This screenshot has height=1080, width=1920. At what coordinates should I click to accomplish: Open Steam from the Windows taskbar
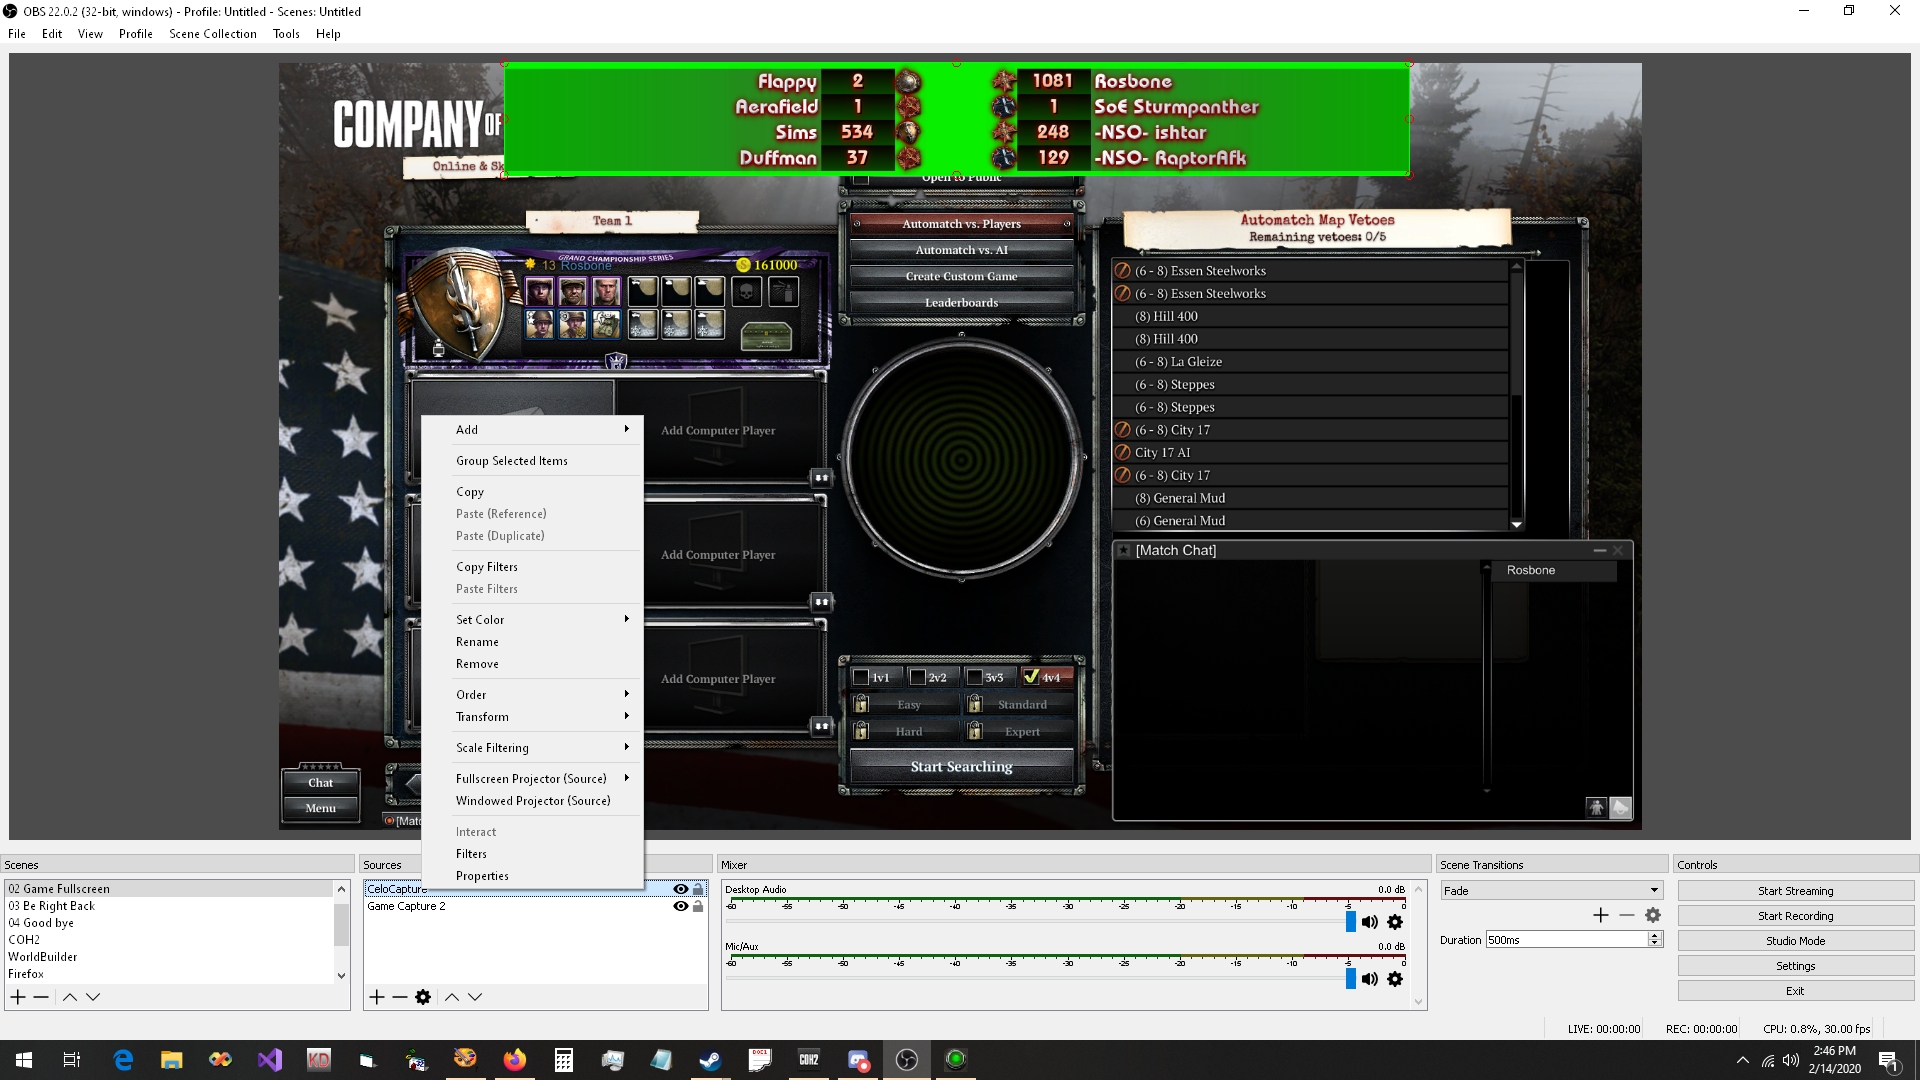710,1060
